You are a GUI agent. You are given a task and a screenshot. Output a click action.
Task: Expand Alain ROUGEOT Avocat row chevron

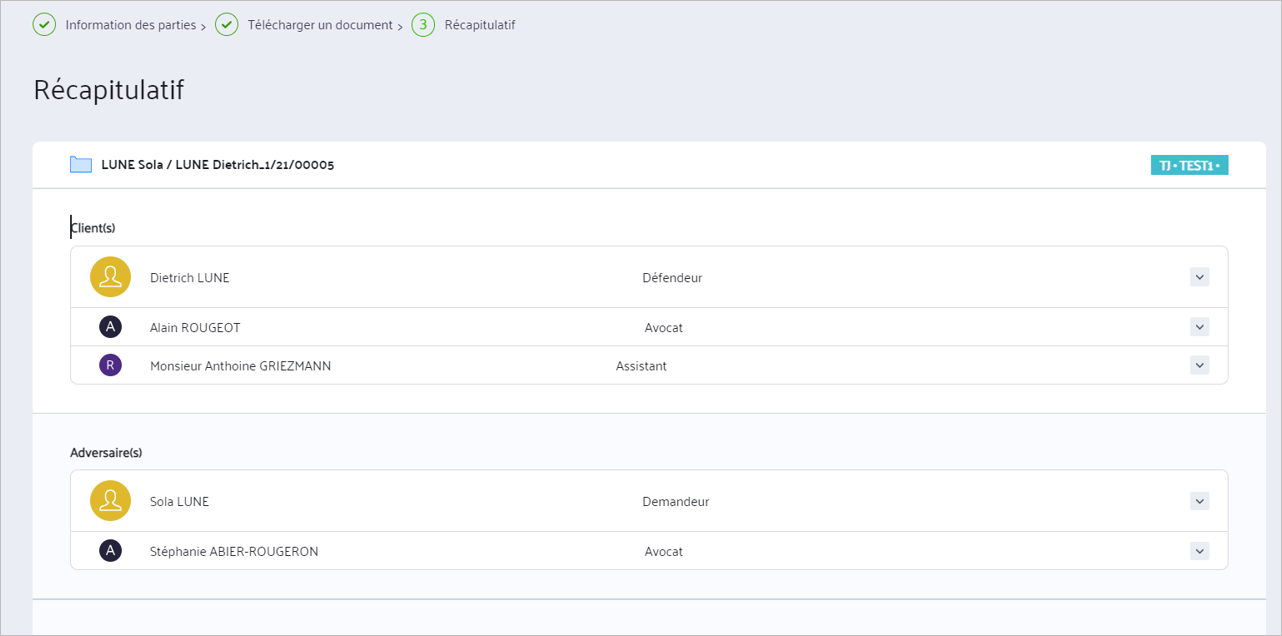pyautogui.click(x=1200, y=327)
